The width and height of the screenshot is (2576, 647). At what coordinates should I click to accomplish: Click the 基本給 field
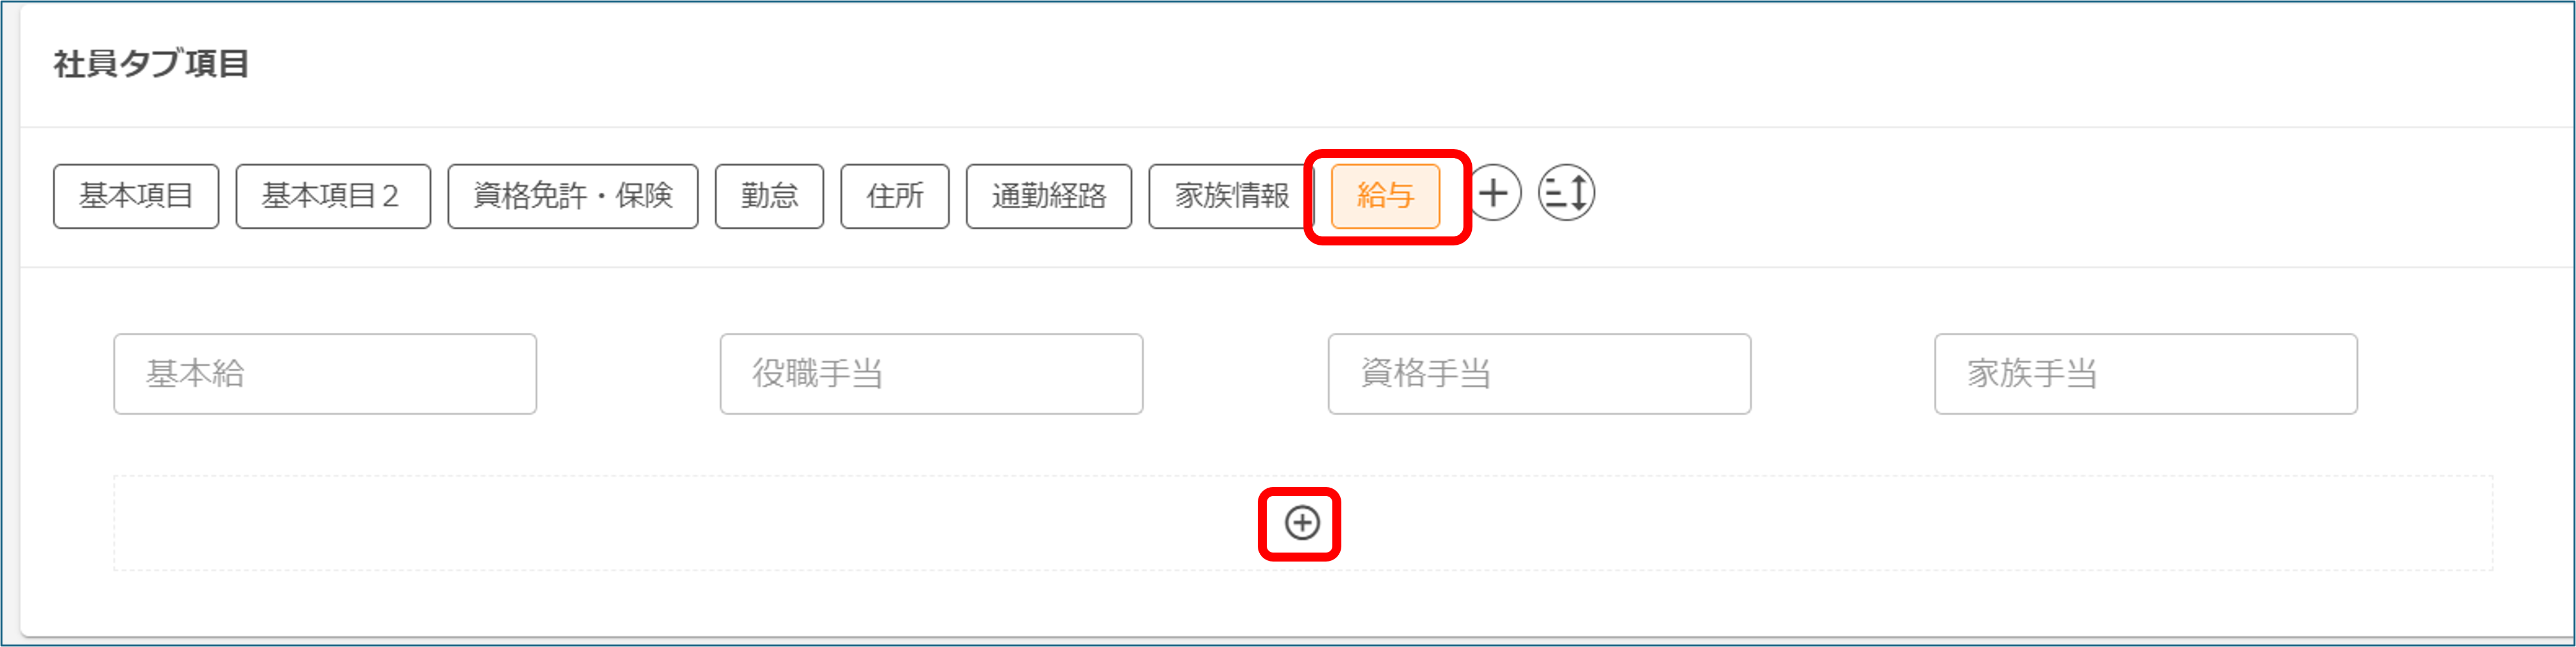pos(325,374)
